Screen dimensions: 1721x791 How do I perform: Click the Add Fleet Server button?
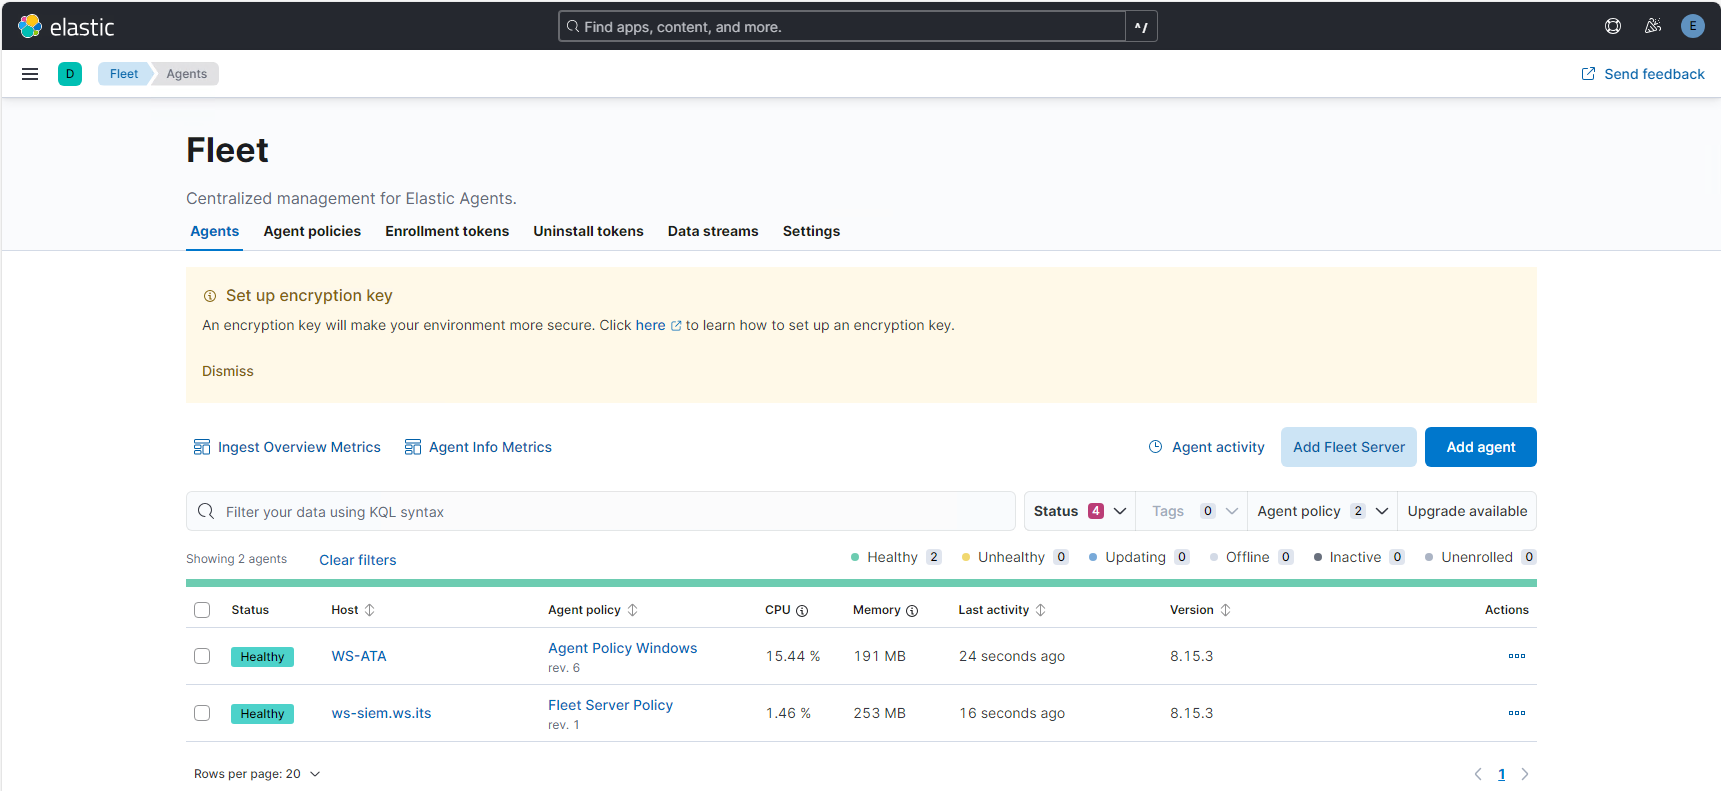click(1348, 447)
